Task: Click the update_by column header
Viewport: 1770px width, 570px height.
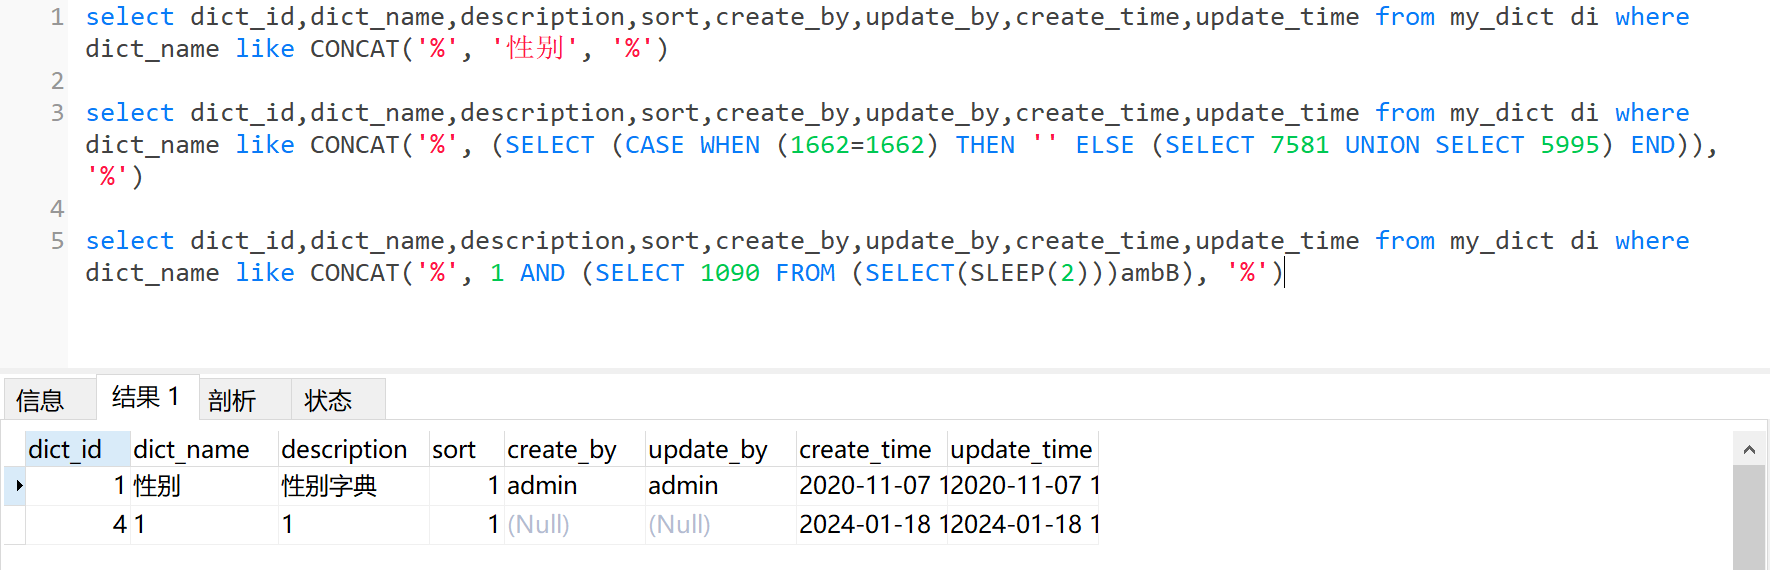Action: [x=708, y=450]
